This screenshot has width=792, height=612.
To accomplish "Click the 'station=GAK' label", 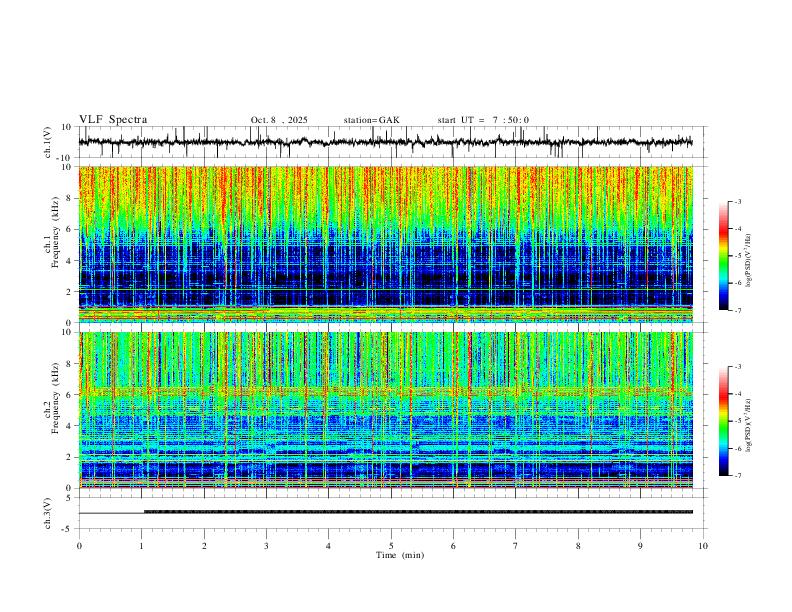I will [x=371, y=120].
